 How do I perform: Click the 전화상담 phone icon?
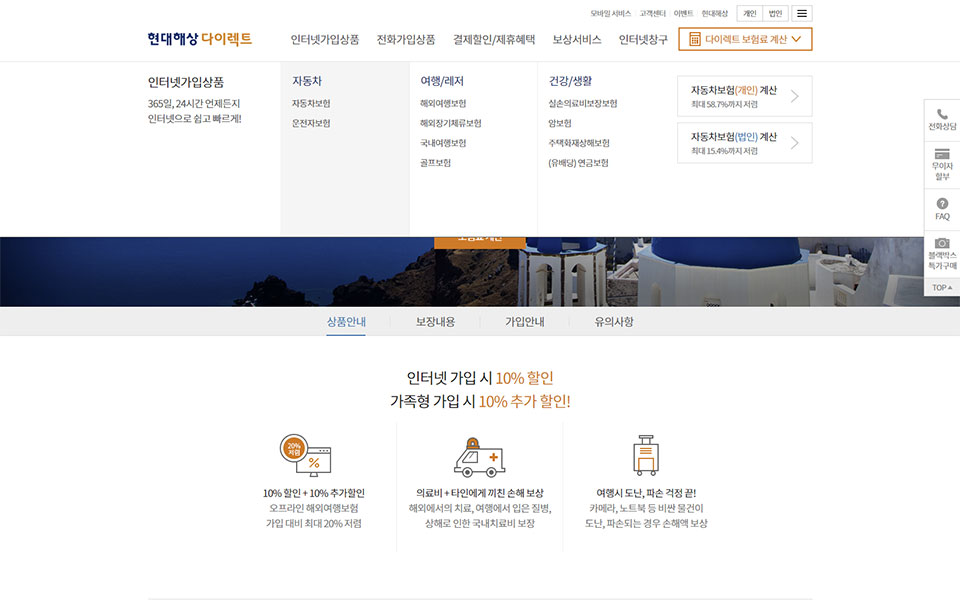(942, 115)
